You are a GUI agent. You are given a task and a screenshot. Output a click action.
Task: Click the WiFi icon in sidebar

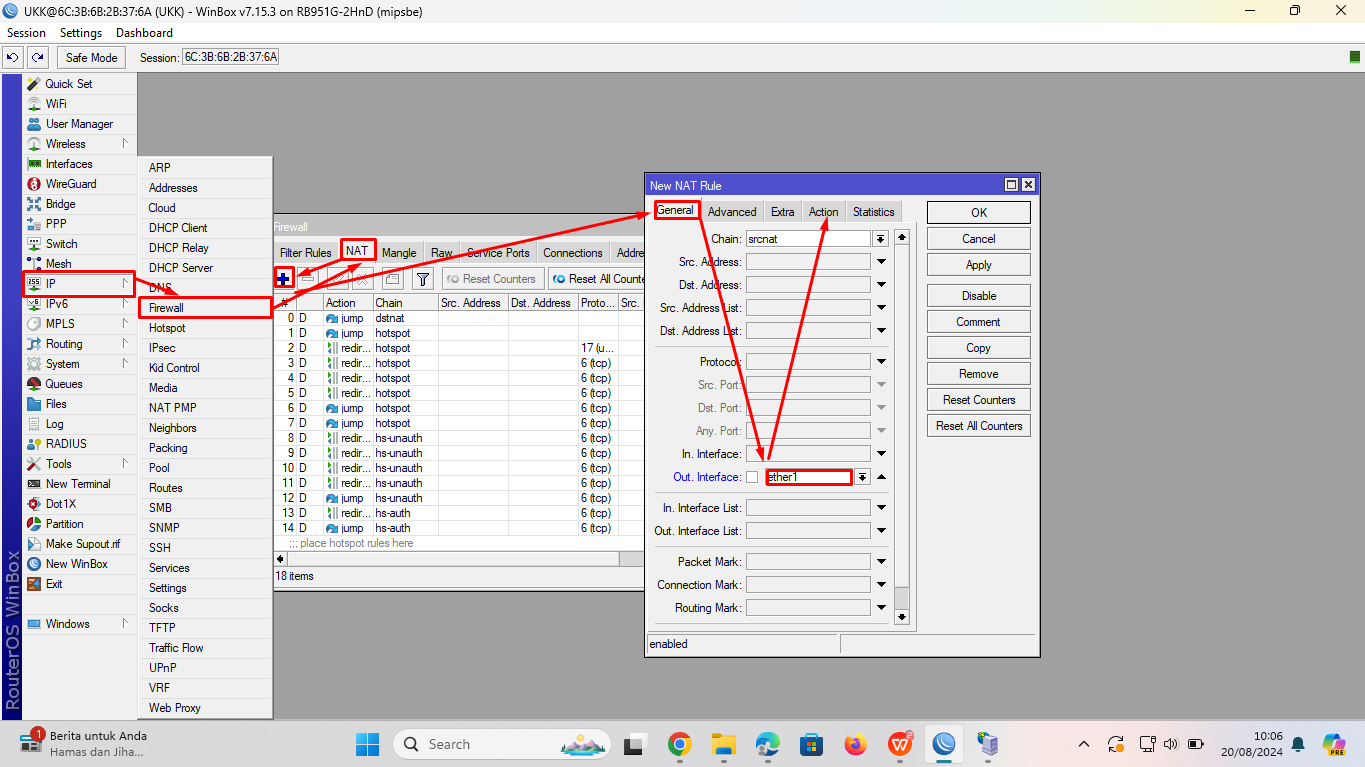point(34,104)
